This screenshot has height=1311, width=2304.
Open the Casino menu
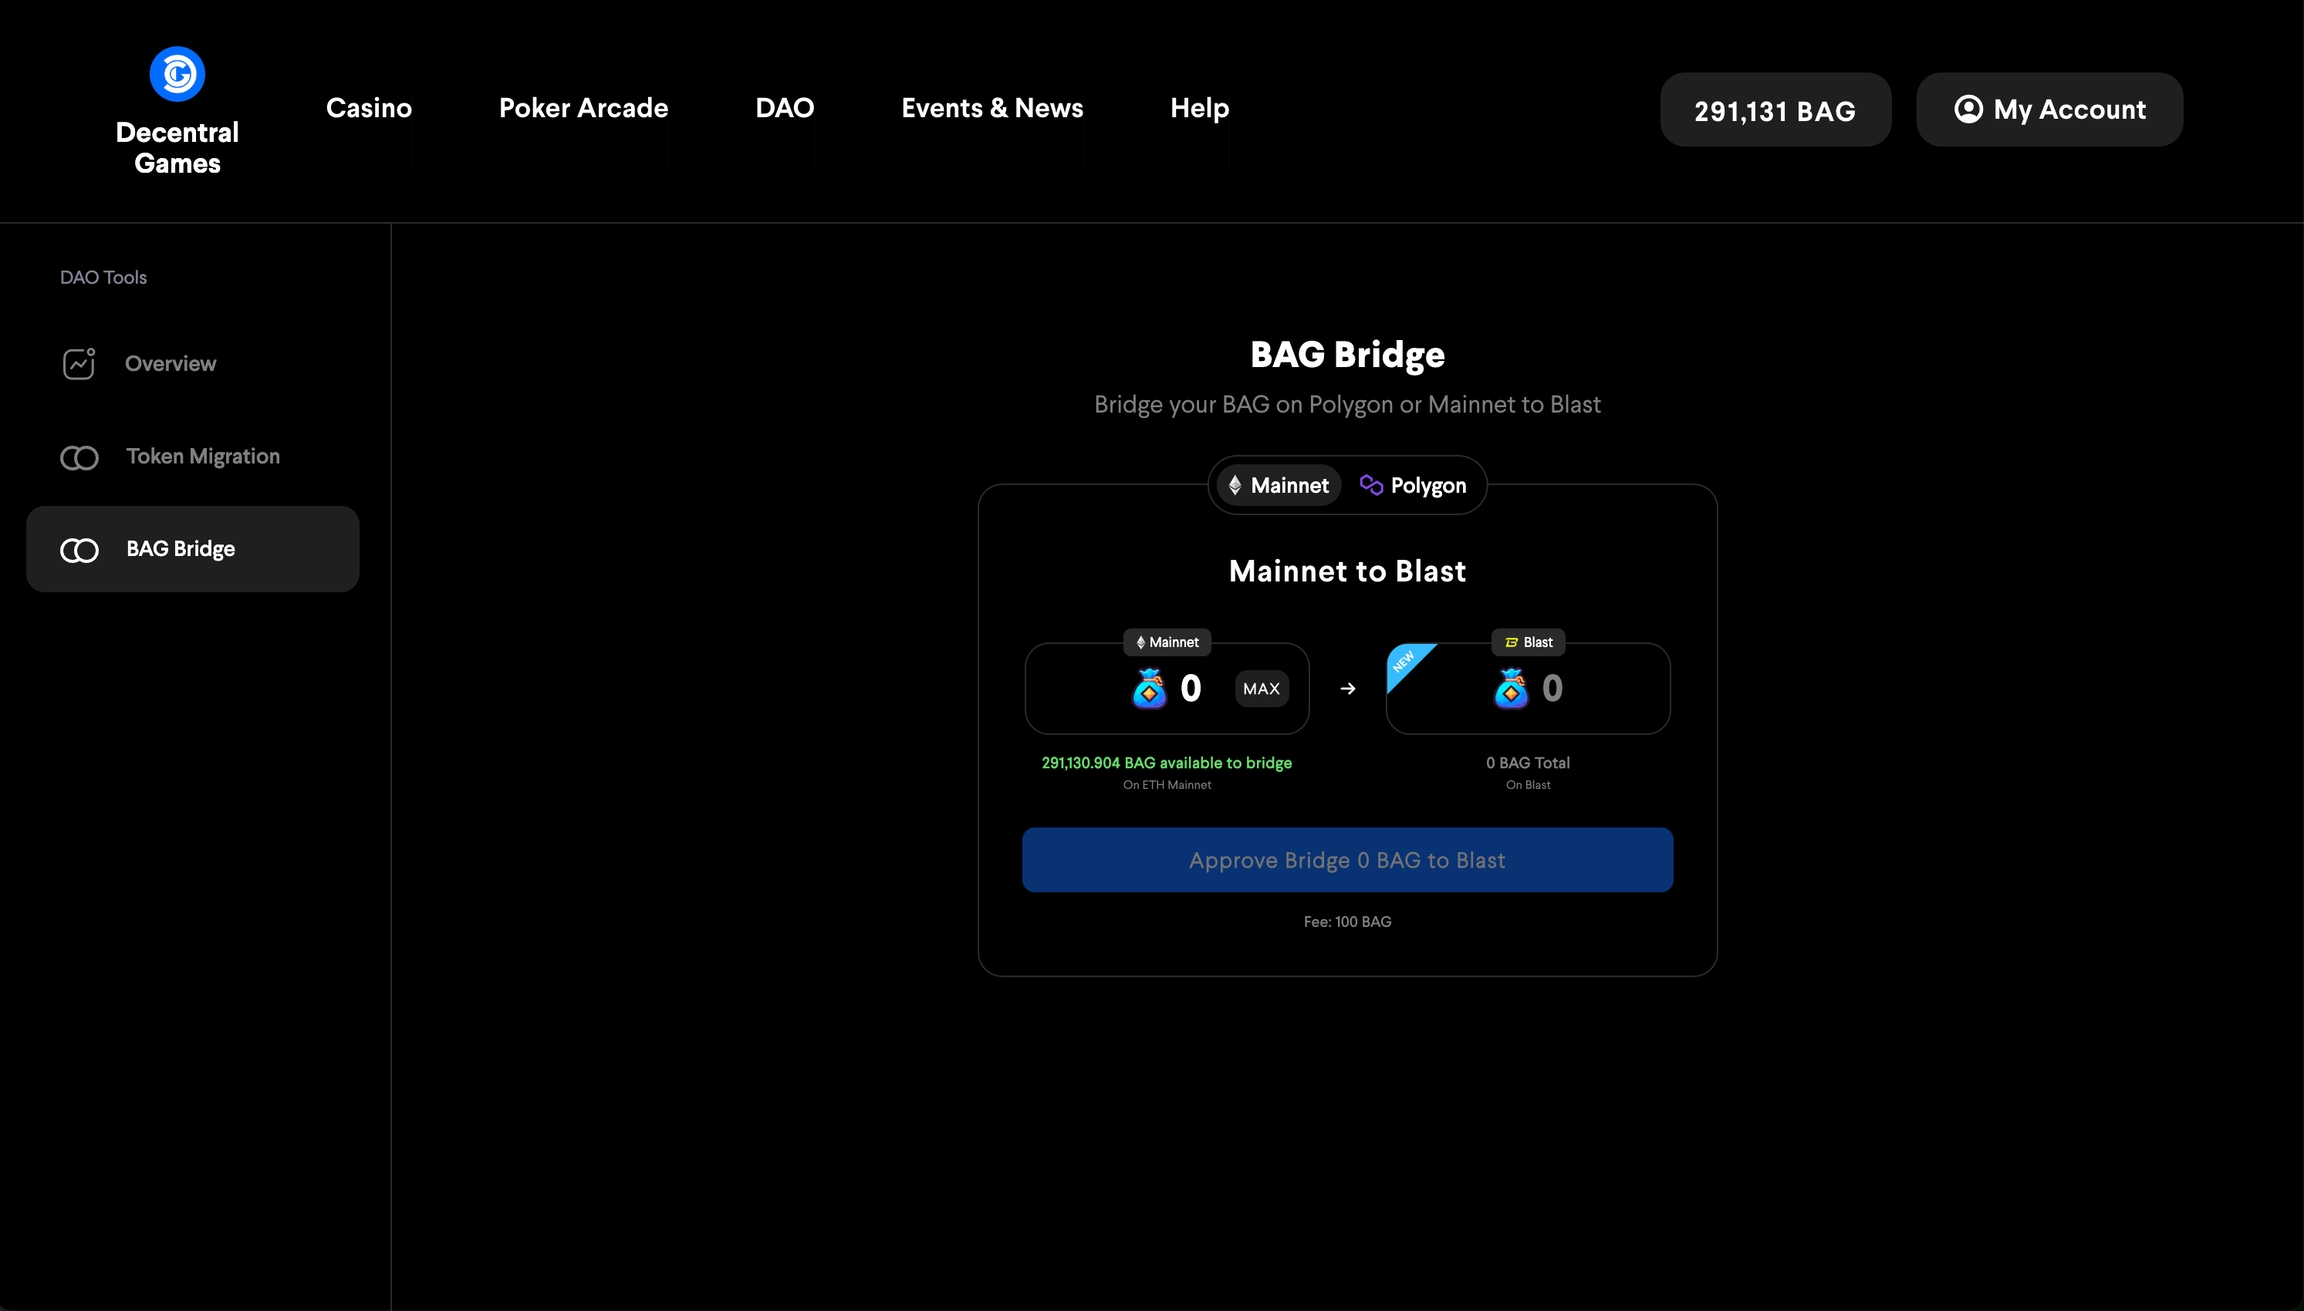tap(369, 108)
